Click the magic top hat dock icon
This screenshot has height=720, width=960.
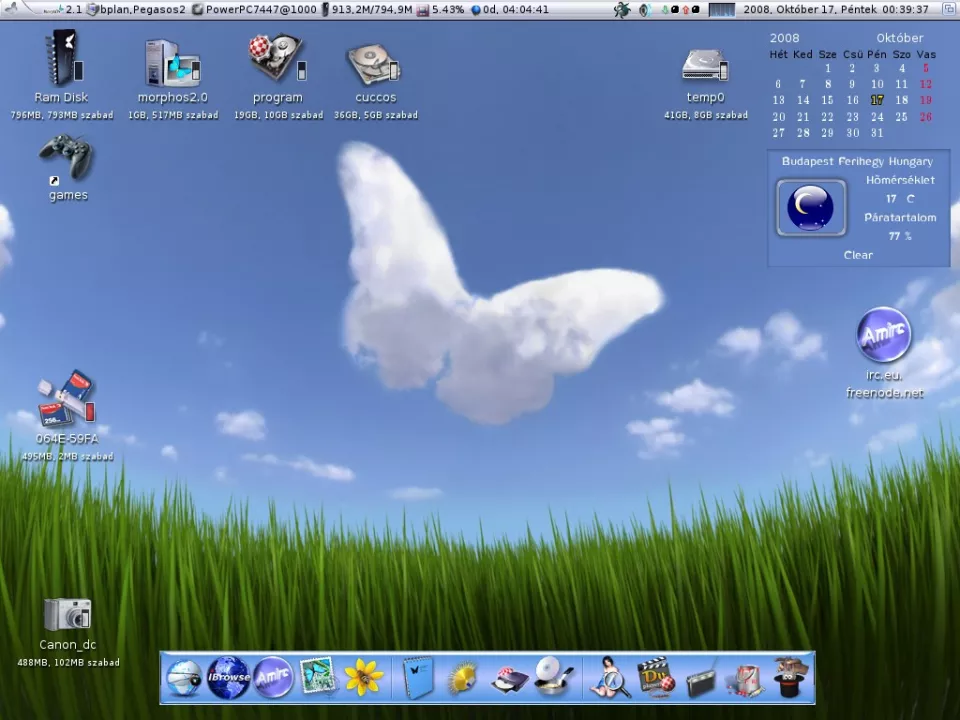tap(790, 677)
